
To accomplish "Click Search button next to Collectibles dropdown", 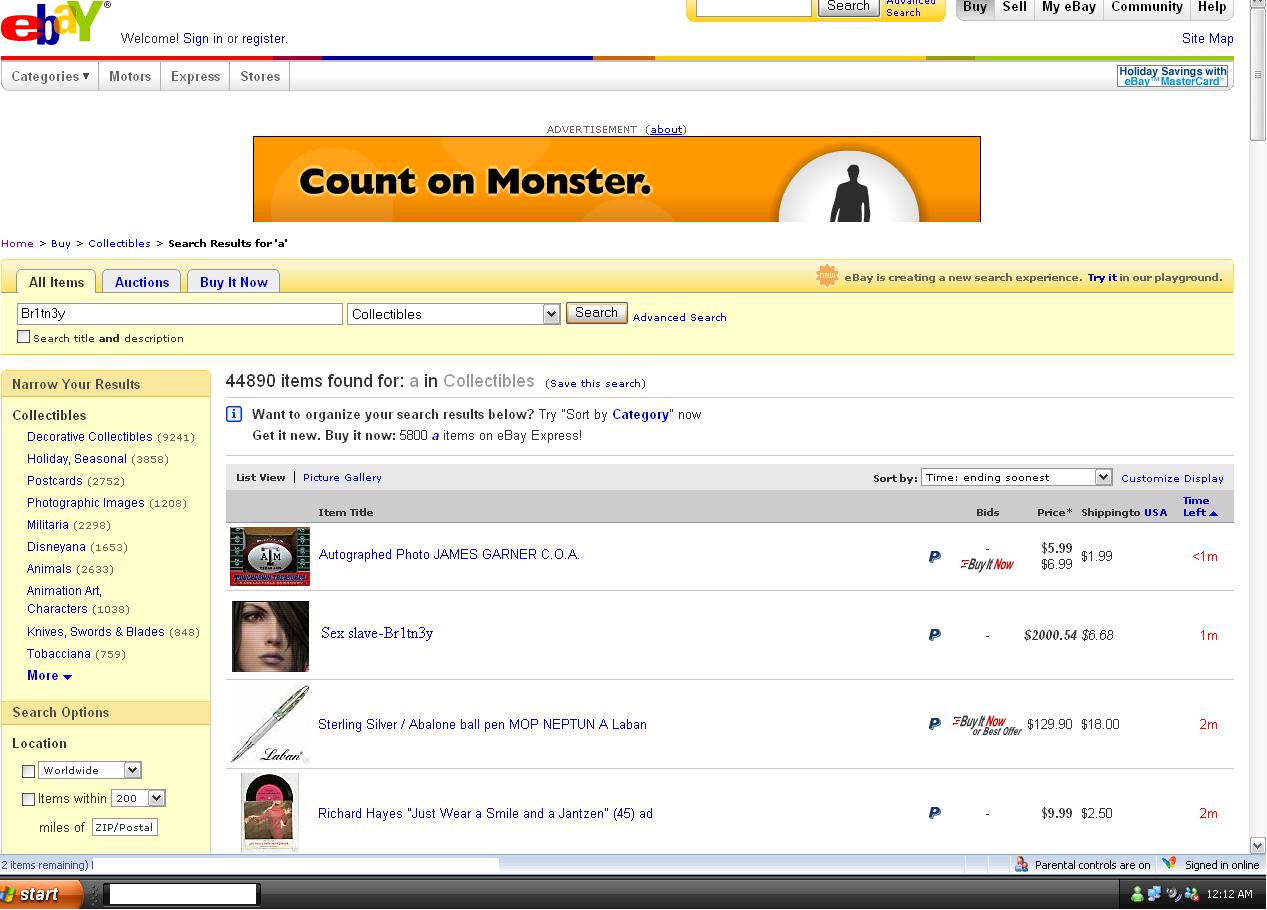I will (597, 313).
